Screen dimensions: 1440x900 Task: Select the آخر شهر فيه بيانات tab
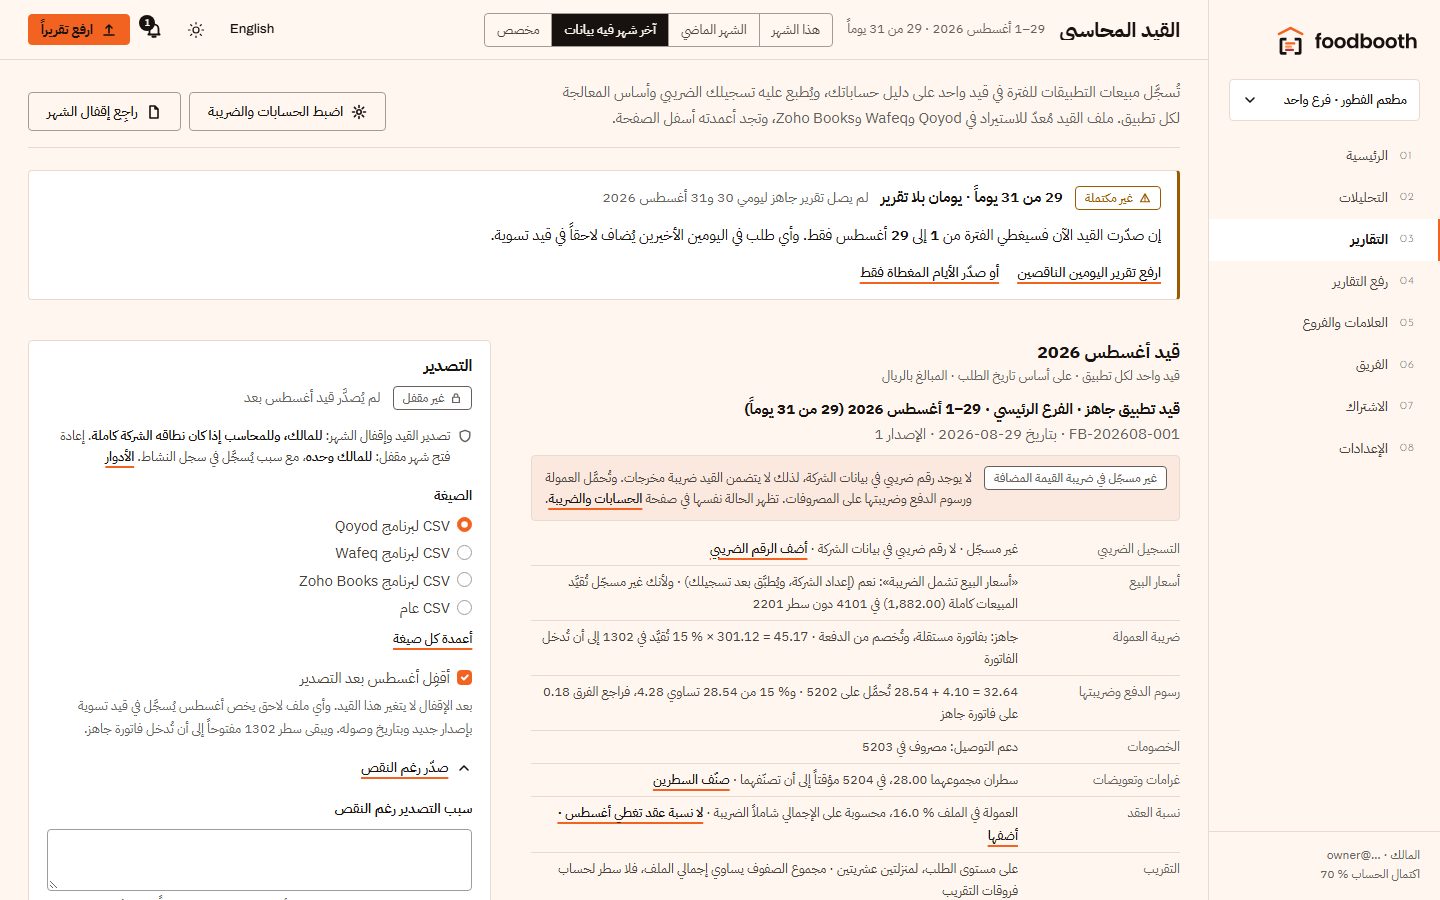tap(610, 30)
